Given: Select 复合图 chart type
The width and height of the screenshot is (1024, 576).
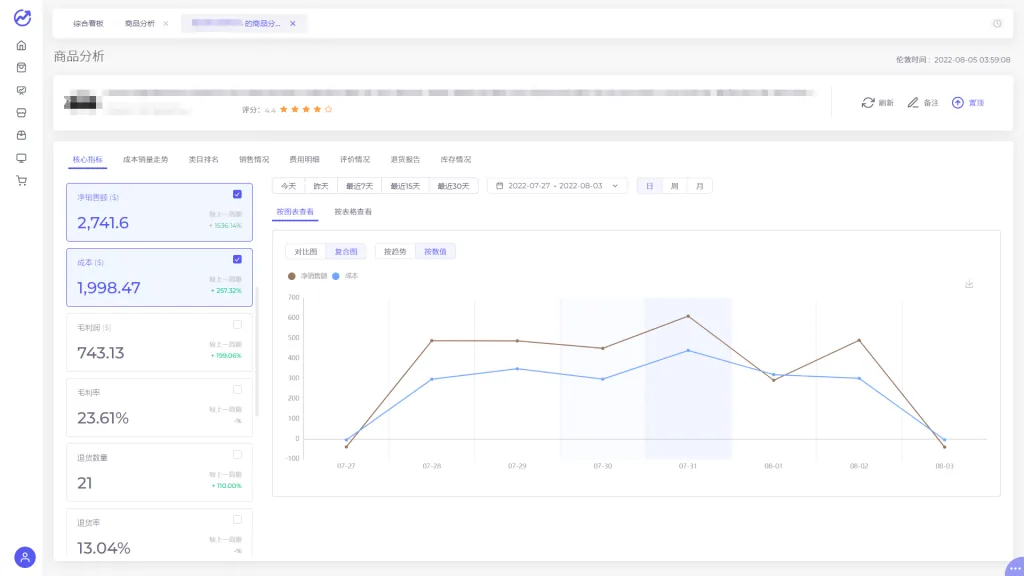Looking at the screenshot, I should click(346, 251).
